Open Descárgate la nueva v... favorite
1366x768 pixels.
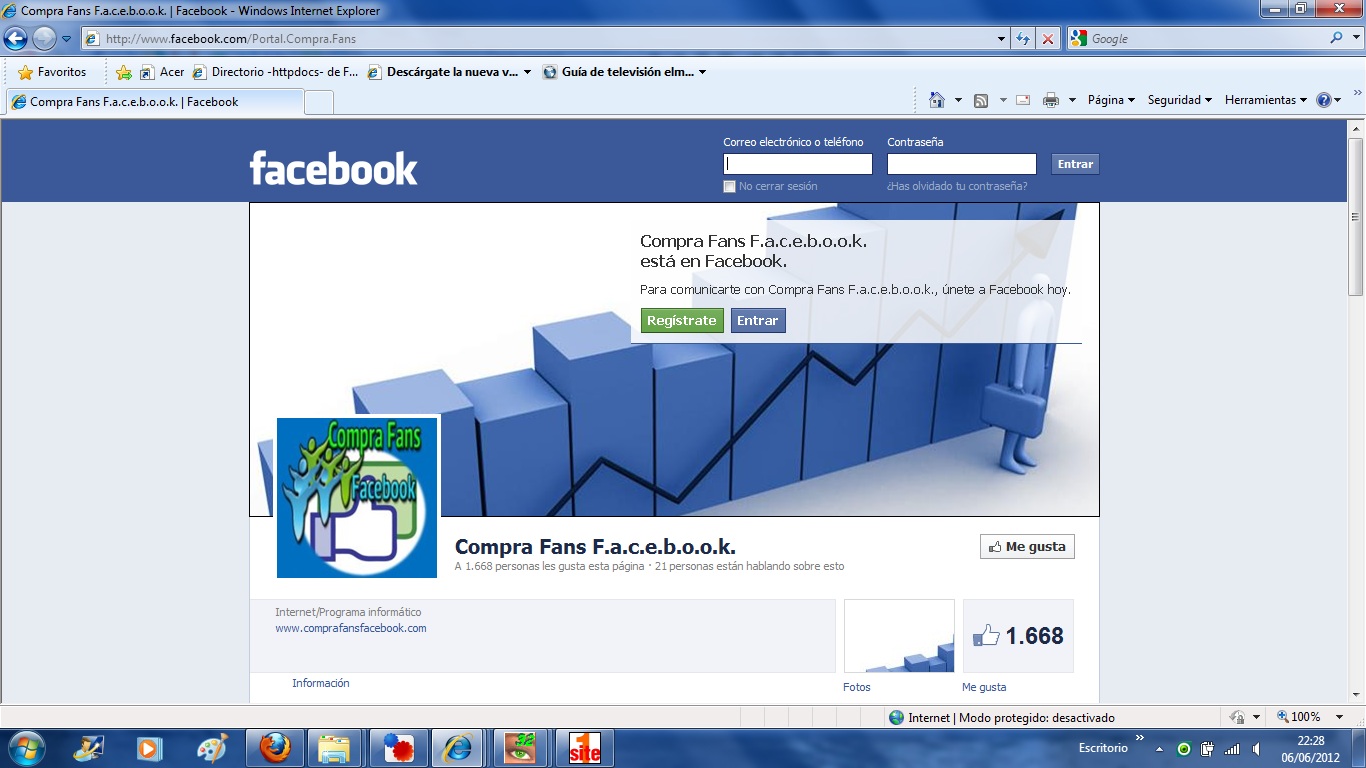coord(450,72)
